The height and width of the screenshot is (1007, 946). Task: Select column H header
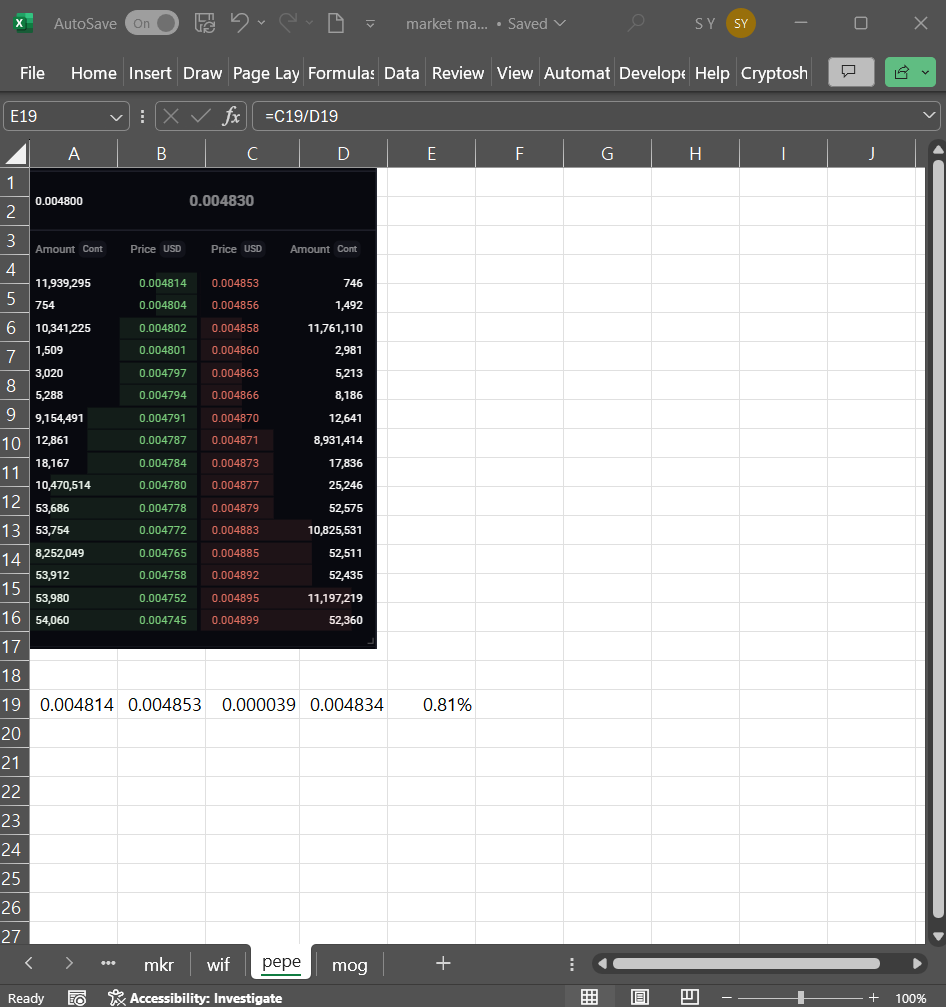[x=695, y=153]
